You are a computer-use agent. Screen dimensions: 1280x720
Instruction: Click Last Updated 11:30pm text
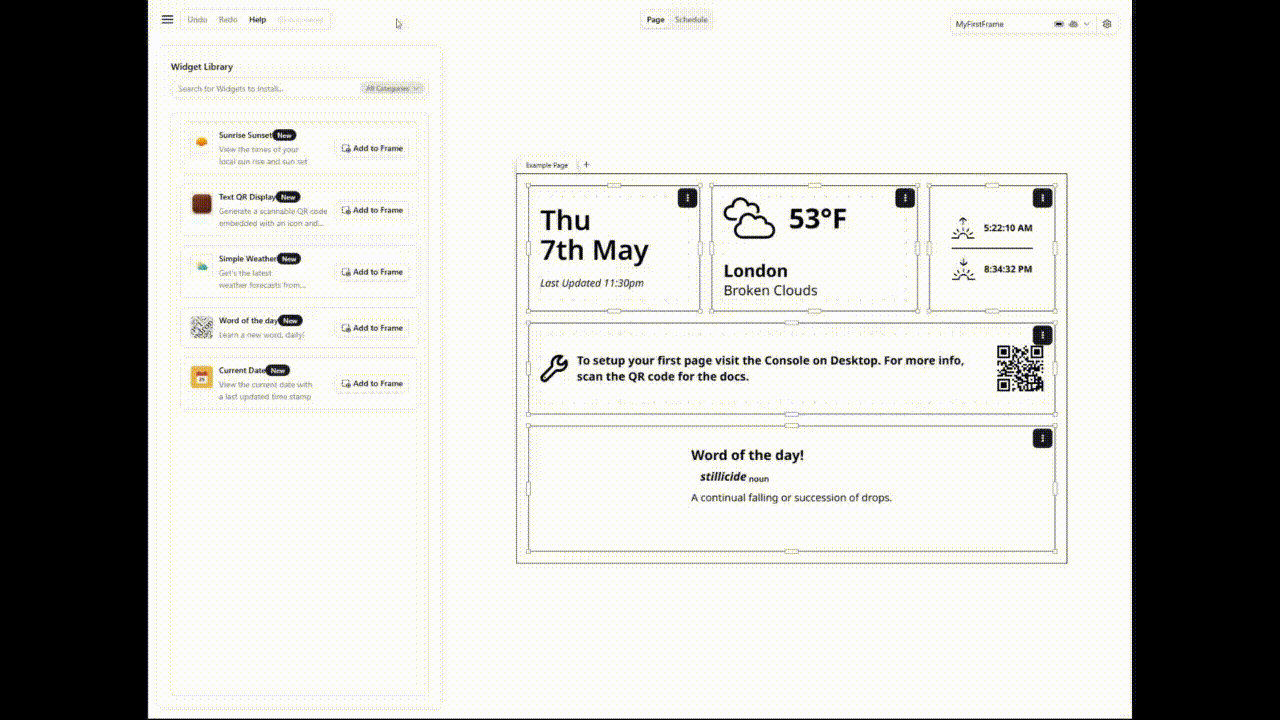(x=592, y=283)
